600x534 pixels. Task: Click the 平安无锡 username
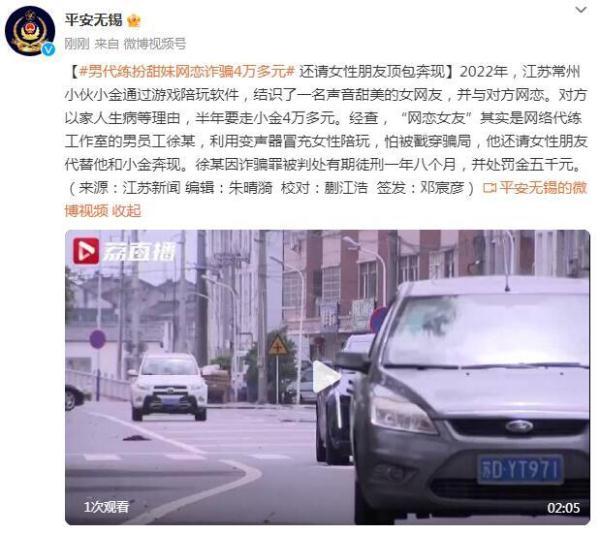click(93, 20)
